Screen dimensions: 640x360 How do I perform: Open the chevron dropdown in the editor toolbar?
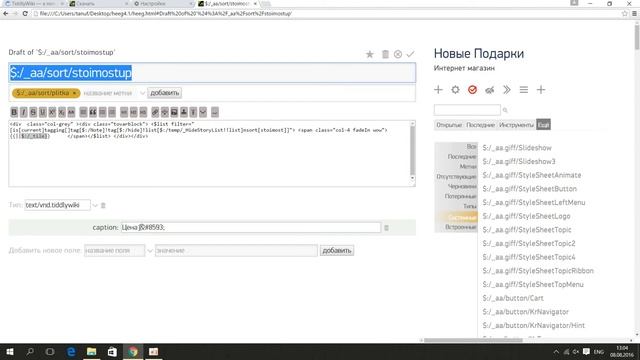pyautogui.click(x=203, y=112)
